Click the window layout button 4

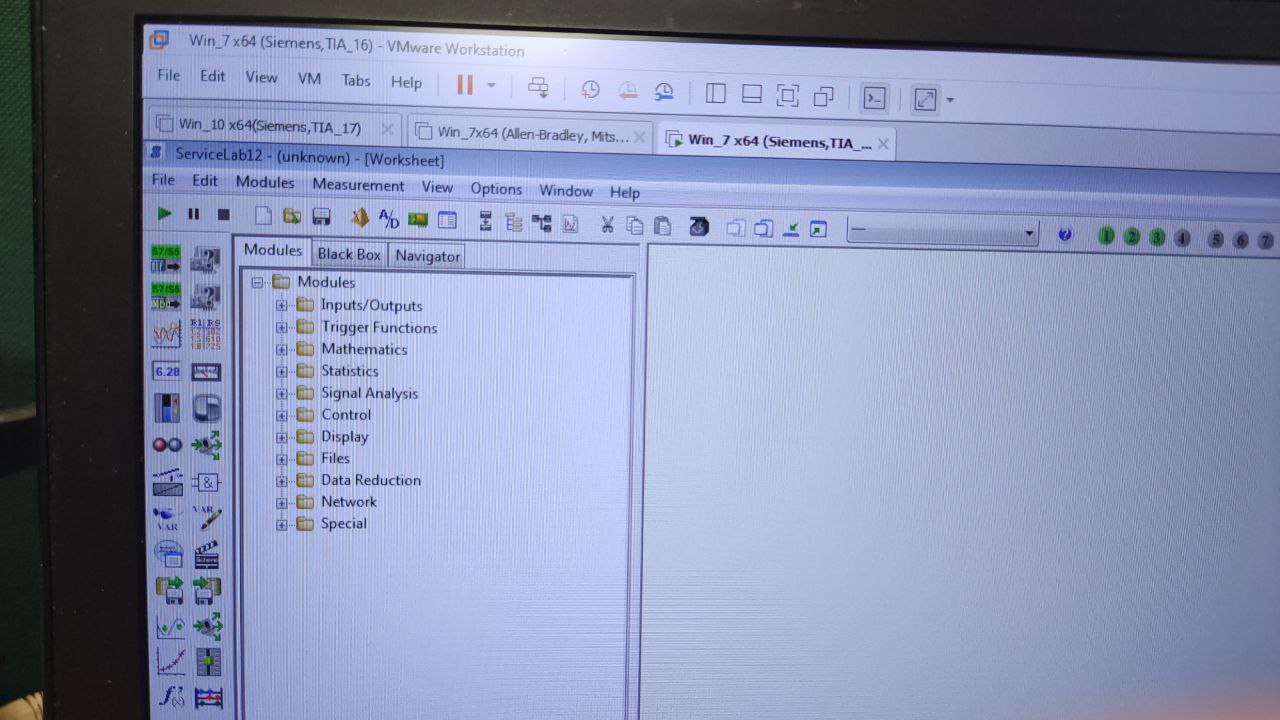[x=1182, y=238]
